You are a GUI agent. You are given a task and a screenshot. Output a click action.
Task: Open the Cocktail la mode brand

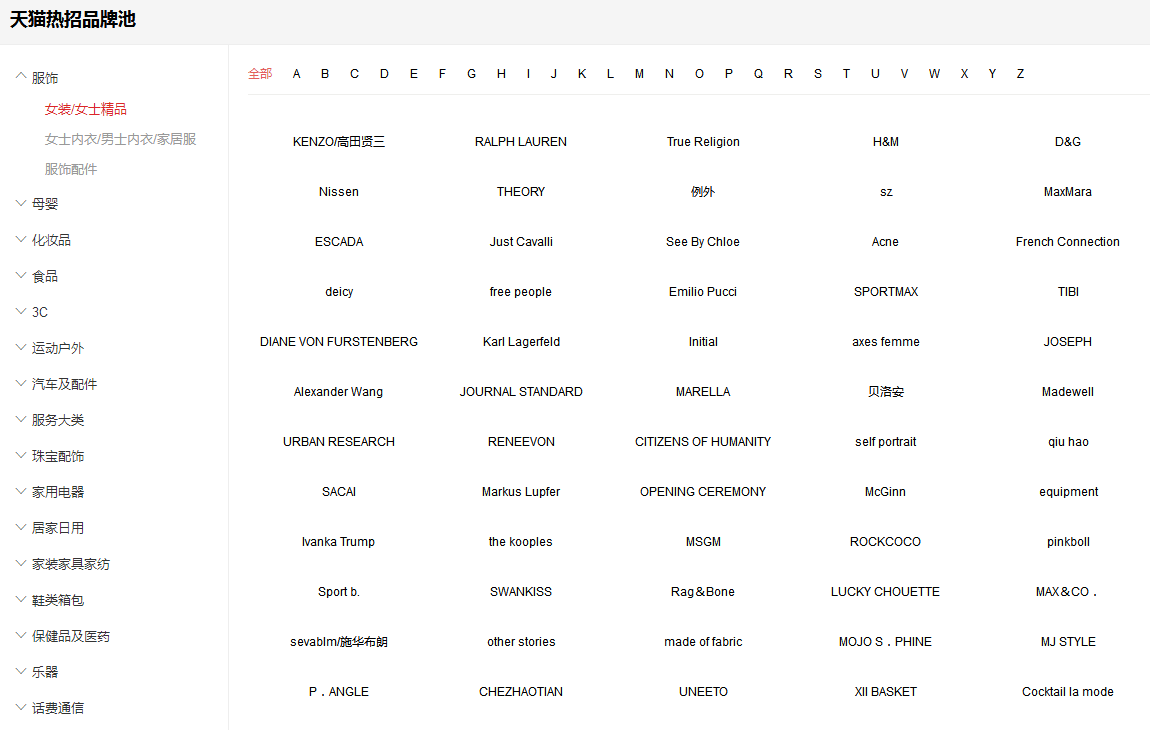pyautogui.click(x=1068, y=692)
